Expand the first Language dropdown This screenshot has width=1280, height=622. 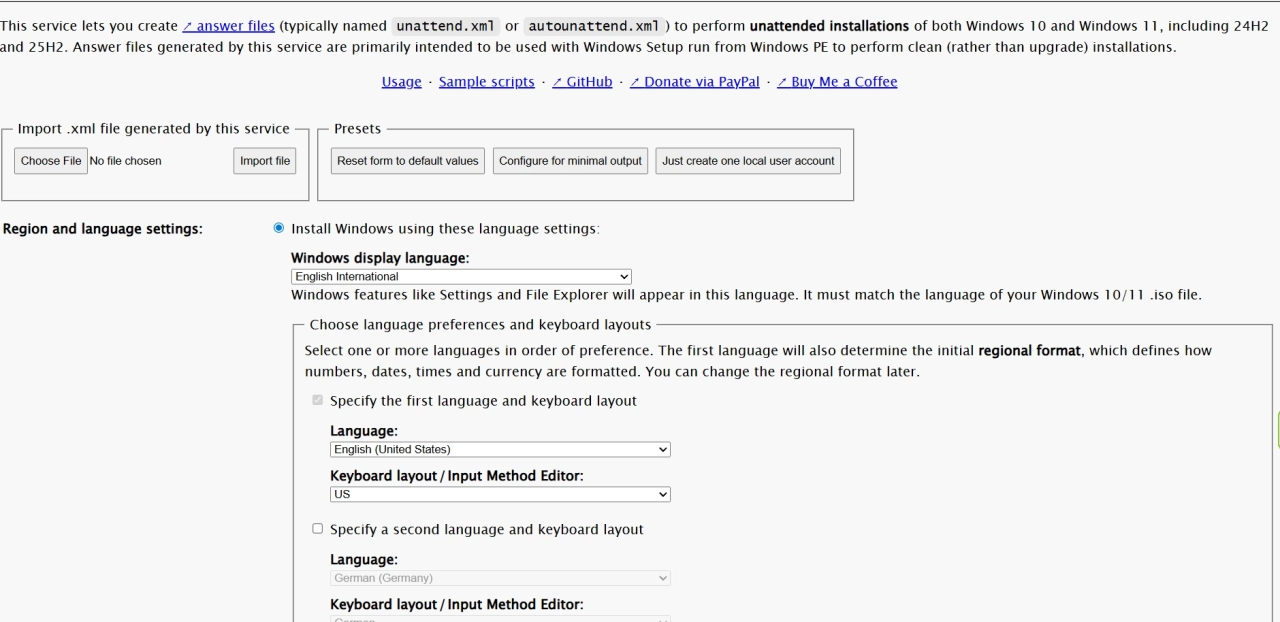coord(500,450)
